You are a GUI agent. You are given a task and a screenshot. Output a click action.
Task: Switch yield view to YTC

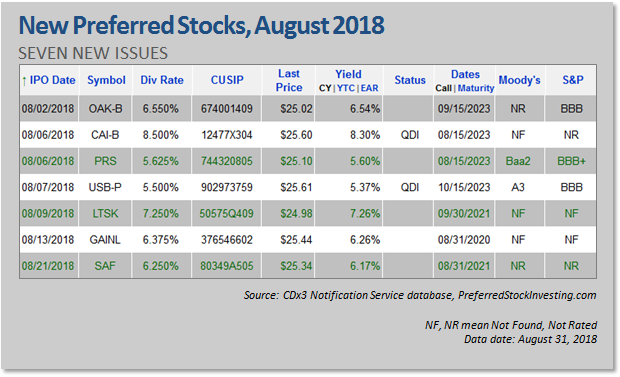[346, 88]
